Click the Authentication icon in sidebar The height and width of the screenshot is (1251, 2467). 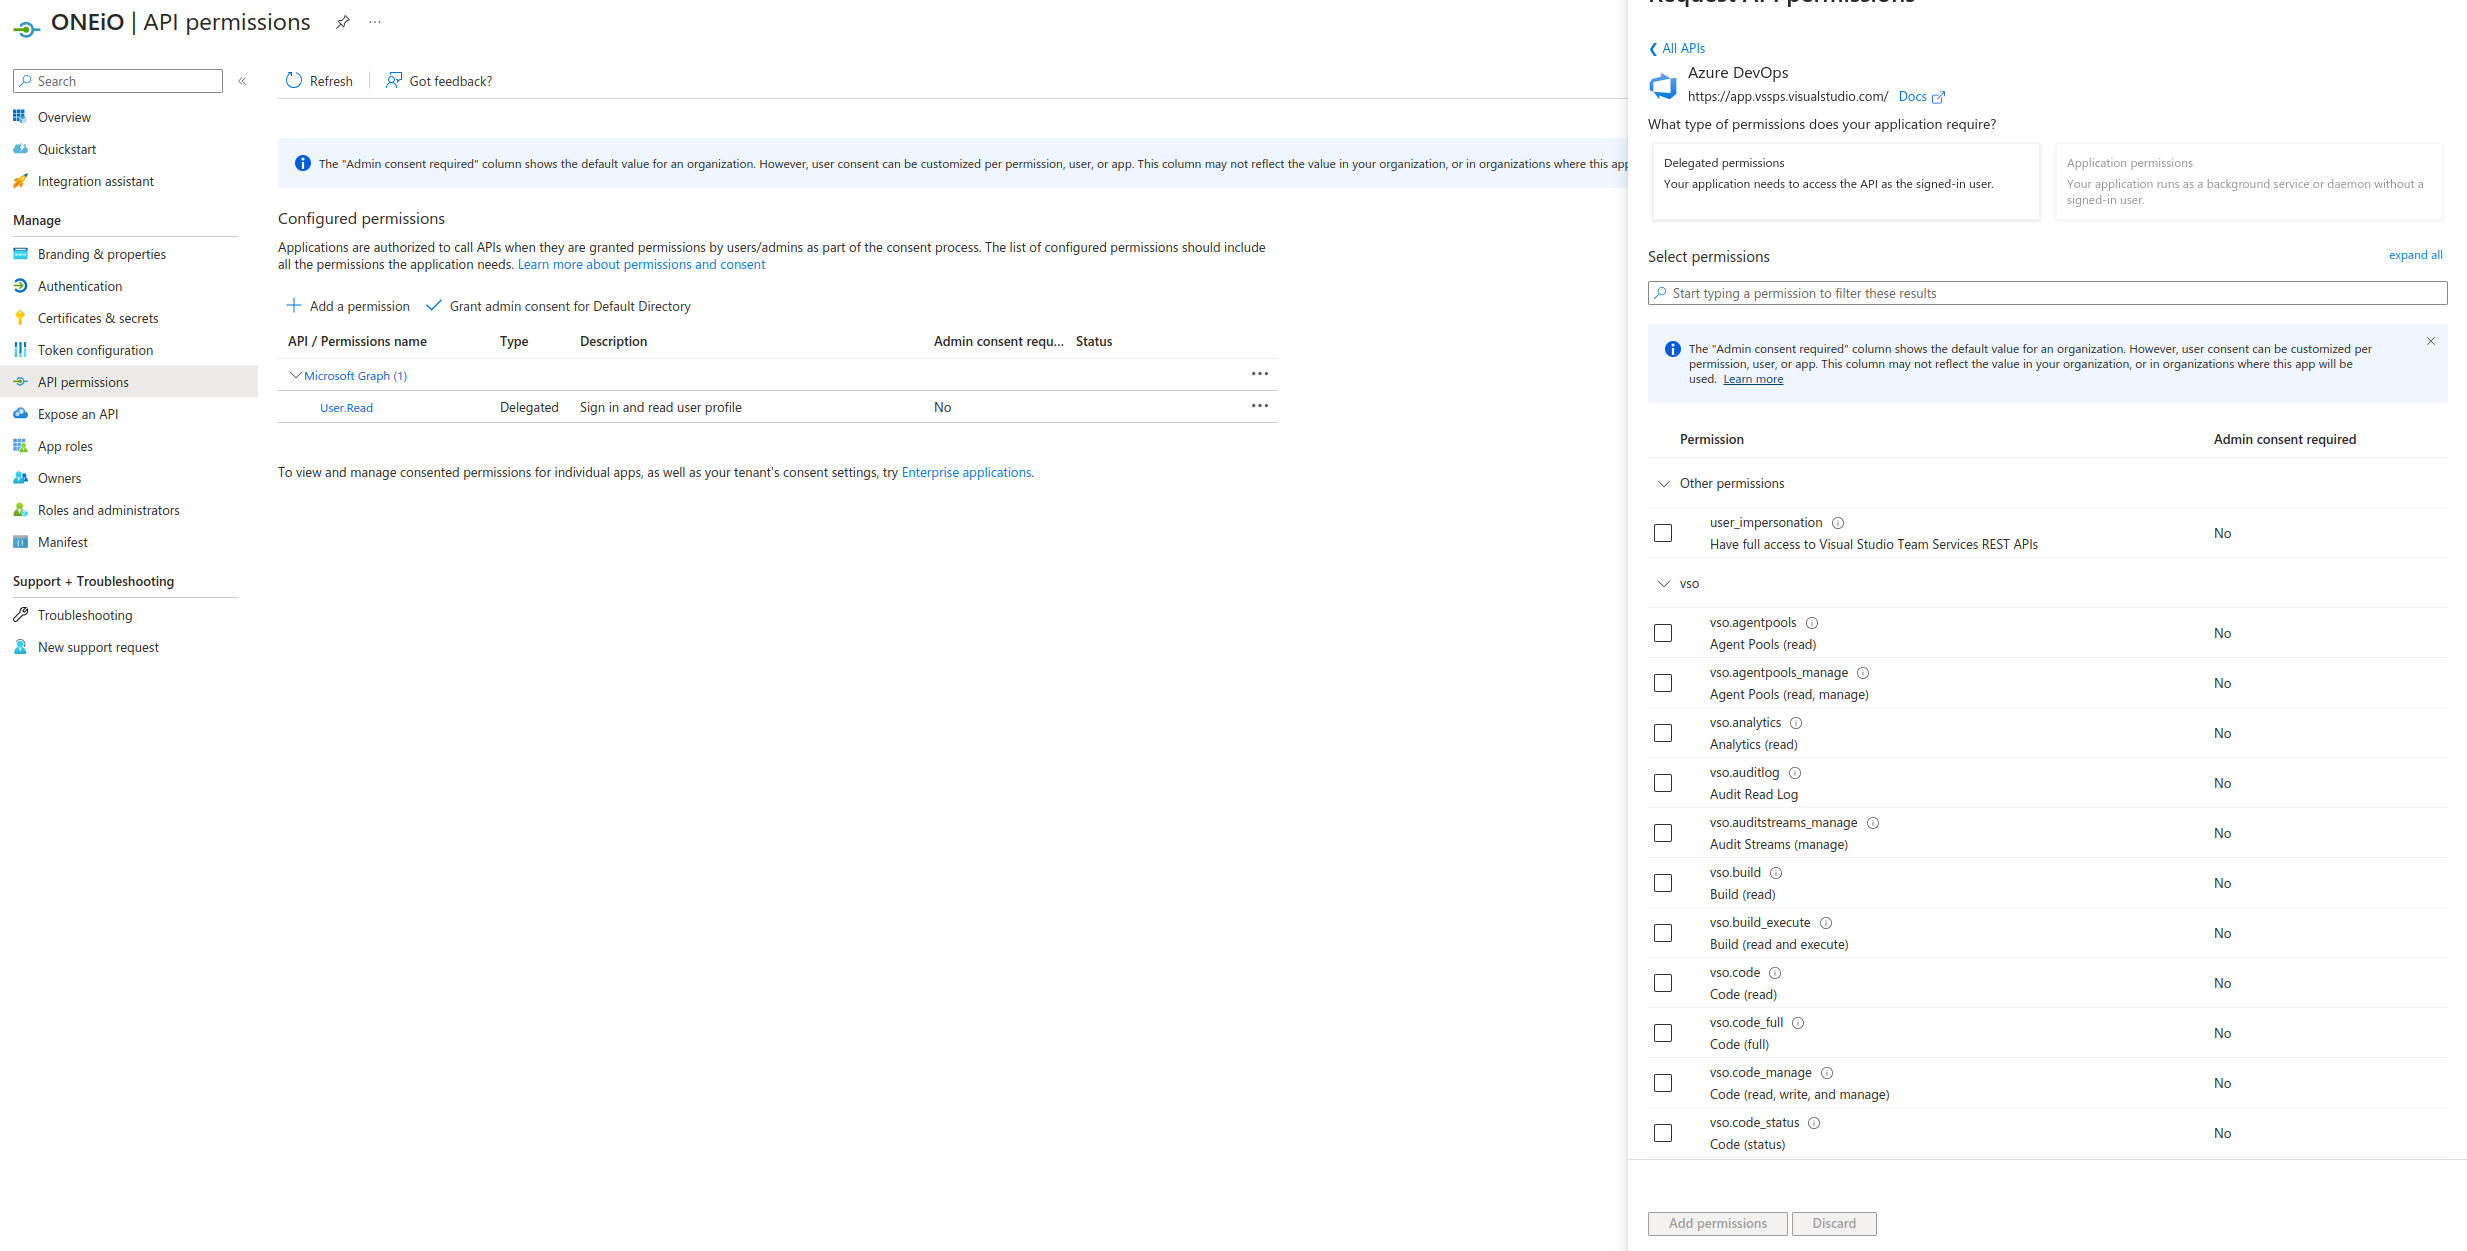pos(20,286)
